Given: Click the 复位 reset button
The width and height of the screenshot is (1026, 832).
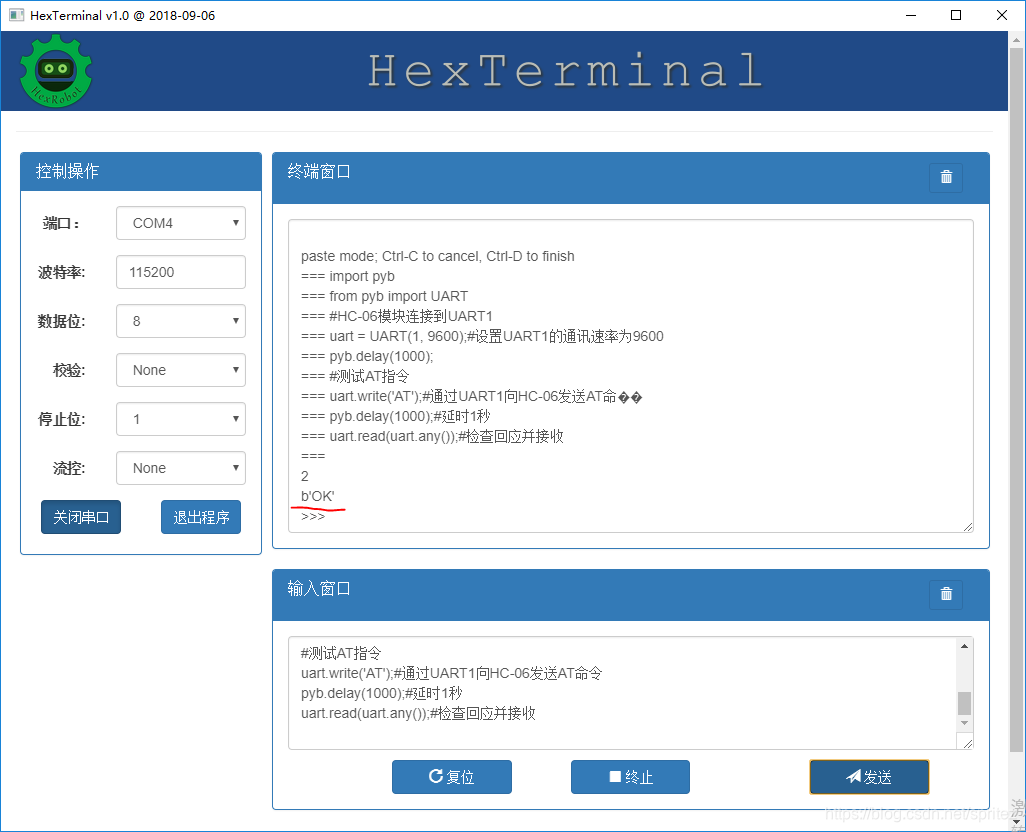Looking at the screenshot, I should click(x=451, y=777).
